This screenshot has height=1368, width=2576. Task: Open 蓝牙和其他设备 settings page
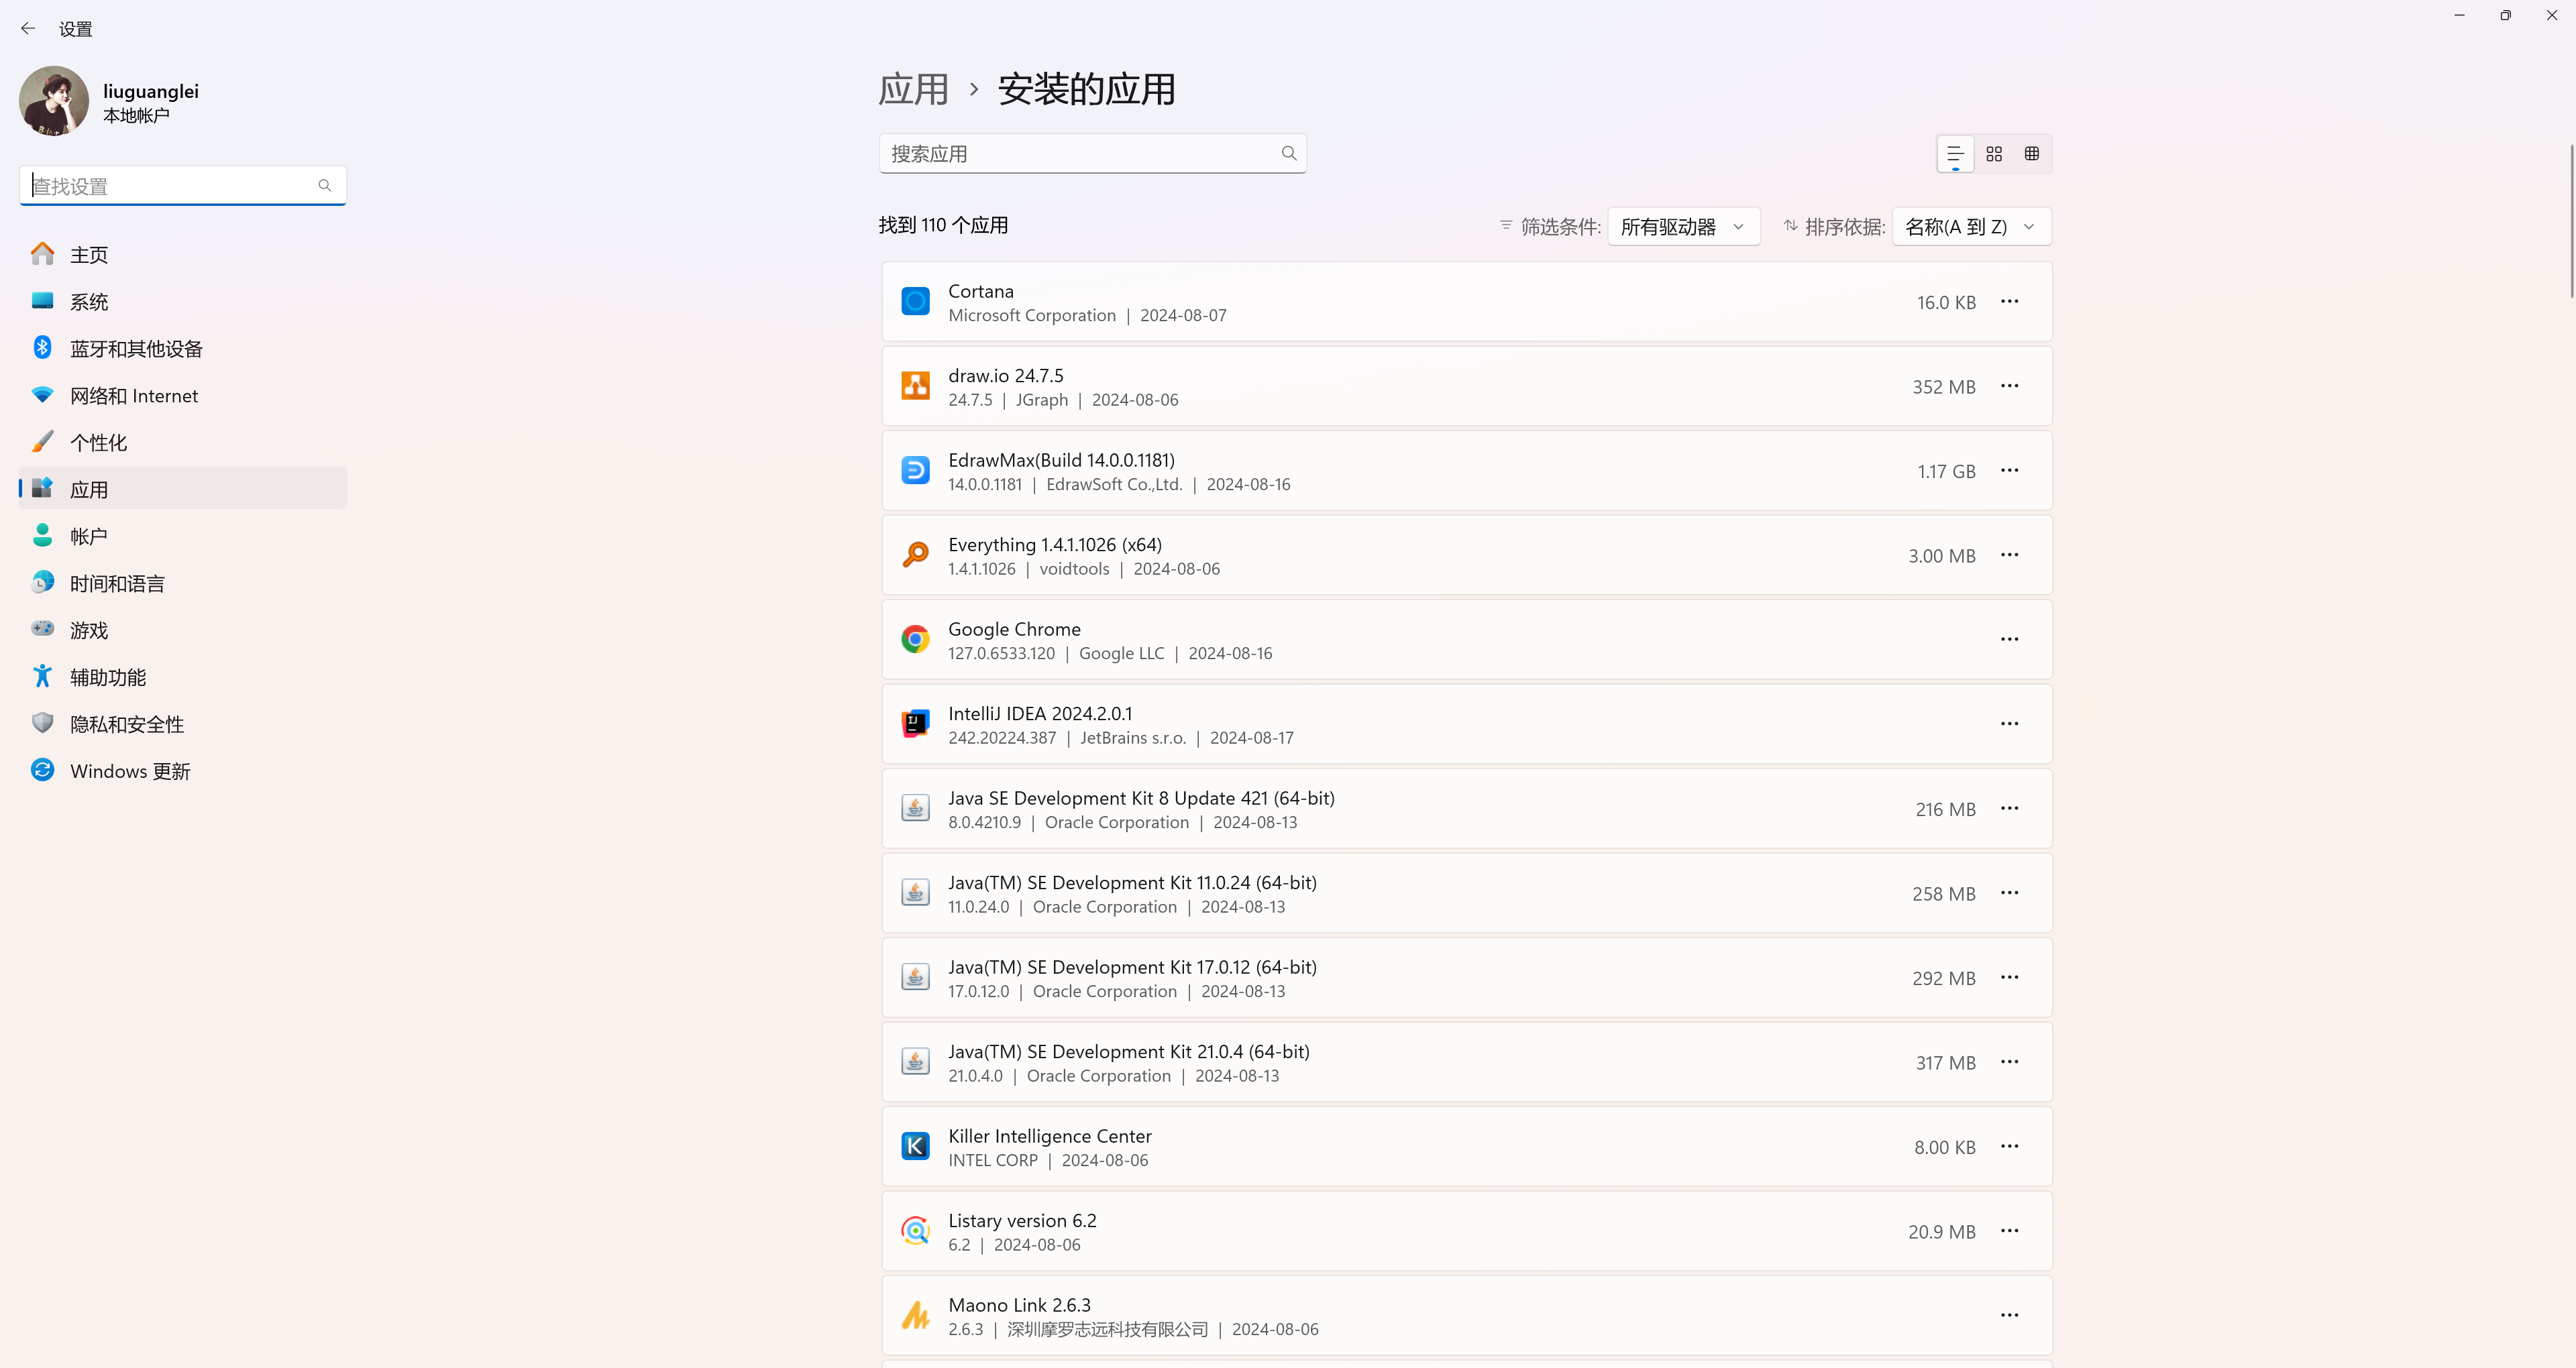click(x=136, y=349)
